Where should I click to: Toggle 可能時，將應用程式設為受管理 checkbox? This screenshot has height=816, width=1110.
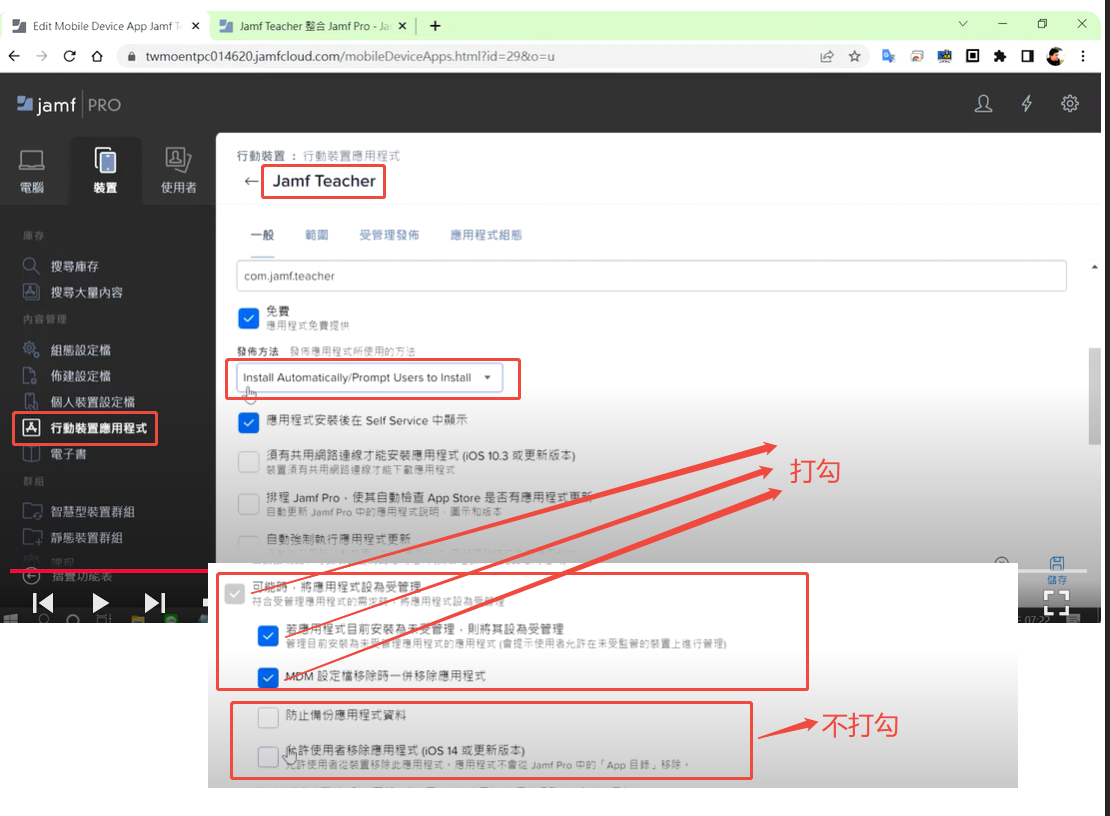(235, 594)
